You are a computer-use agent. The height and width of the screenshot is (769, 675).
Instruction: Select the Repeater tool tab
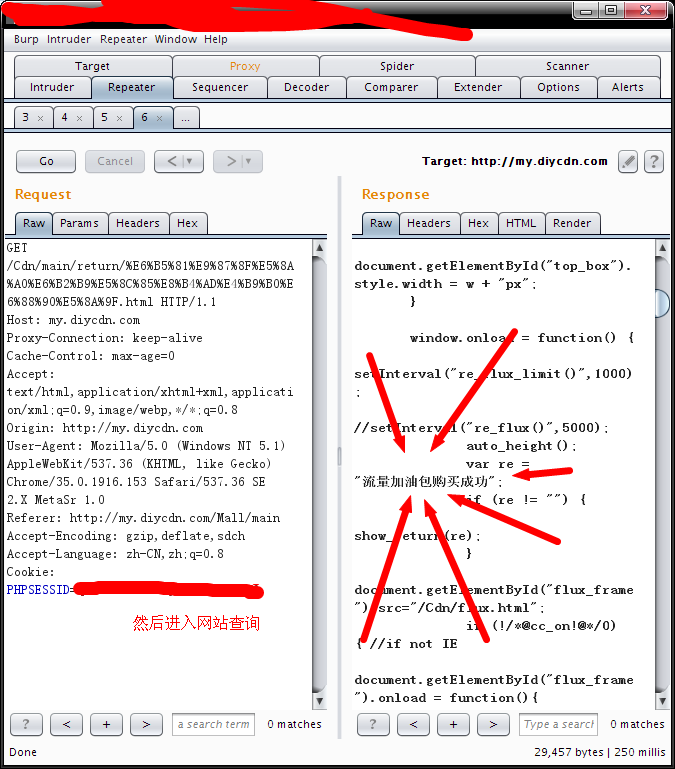click(131, 87)
